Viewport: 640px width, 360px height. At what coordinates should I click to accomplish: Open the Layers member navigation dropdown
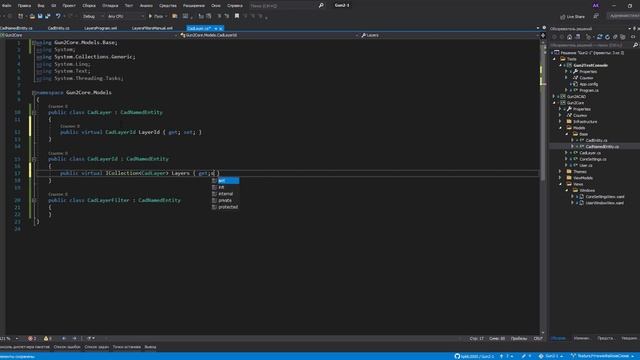click(449, 36)
